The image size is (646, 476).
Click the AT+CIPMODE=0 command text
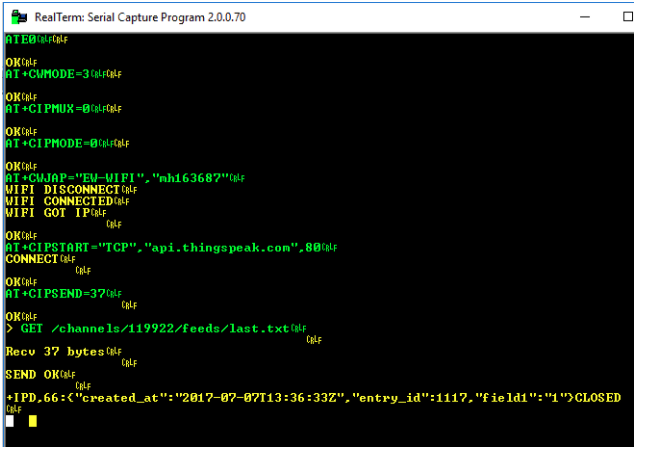[51, 143]
